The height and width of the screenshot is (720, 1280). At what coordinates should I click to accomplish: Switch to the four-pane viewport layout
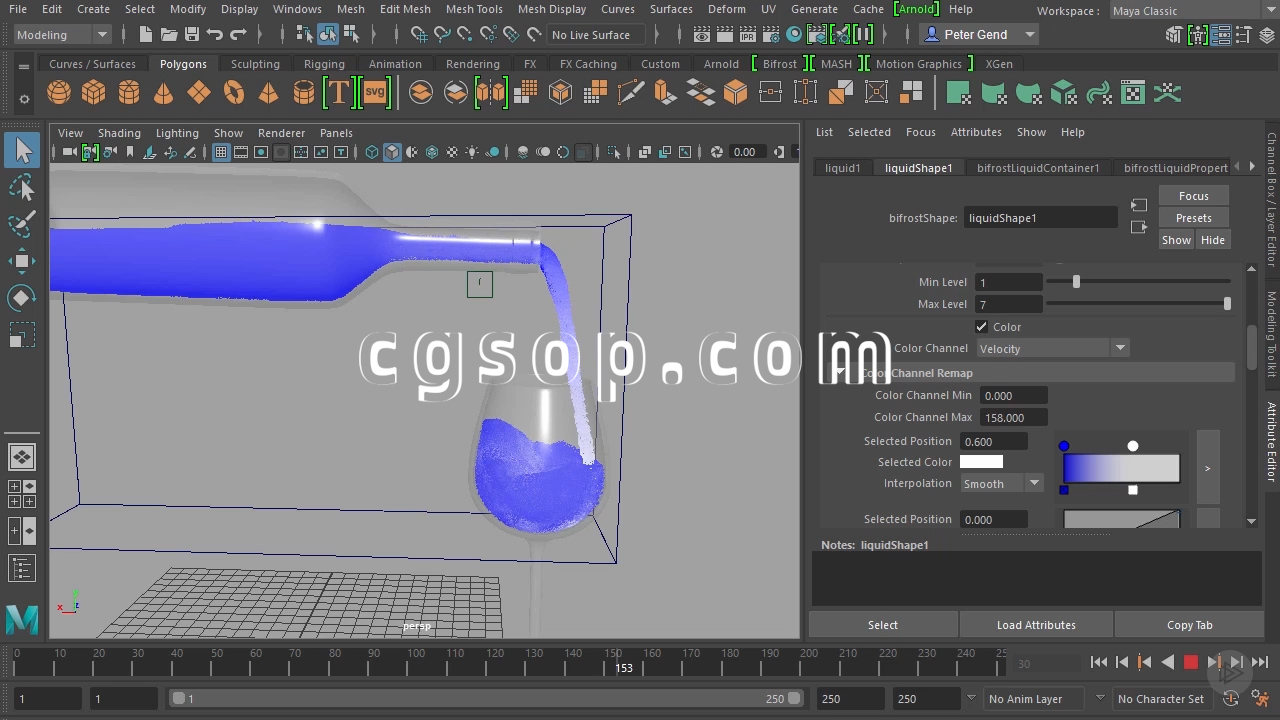click(x=22, y=493)
